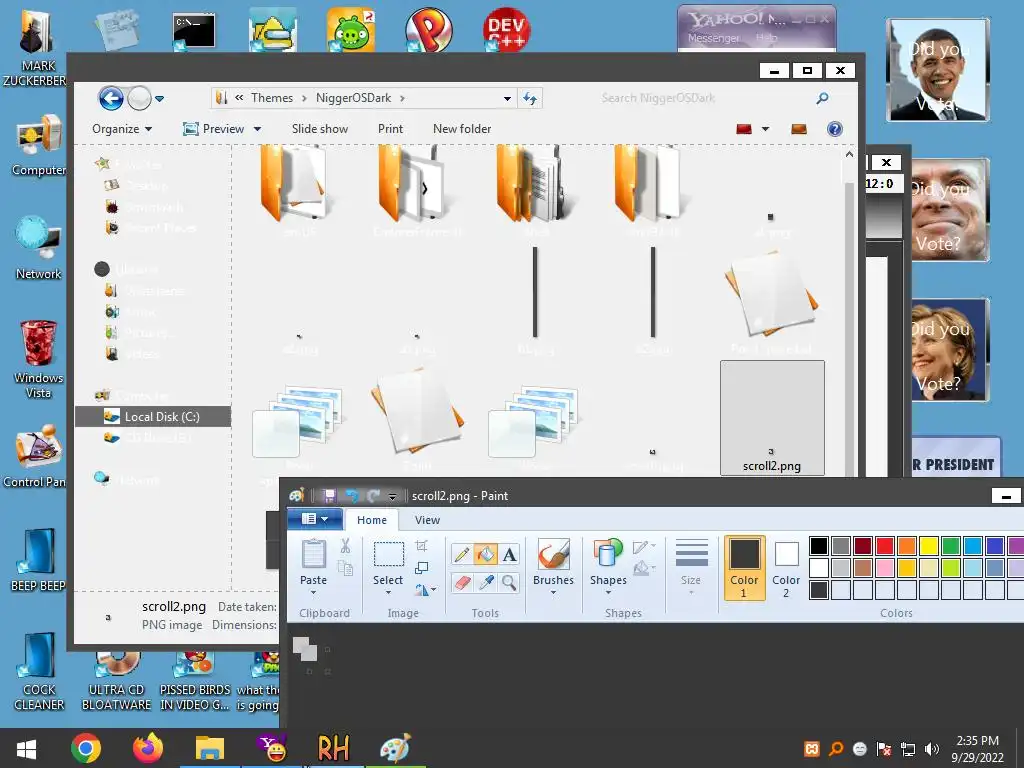Activate Color 2 in Paint

[x=786, y=568]
